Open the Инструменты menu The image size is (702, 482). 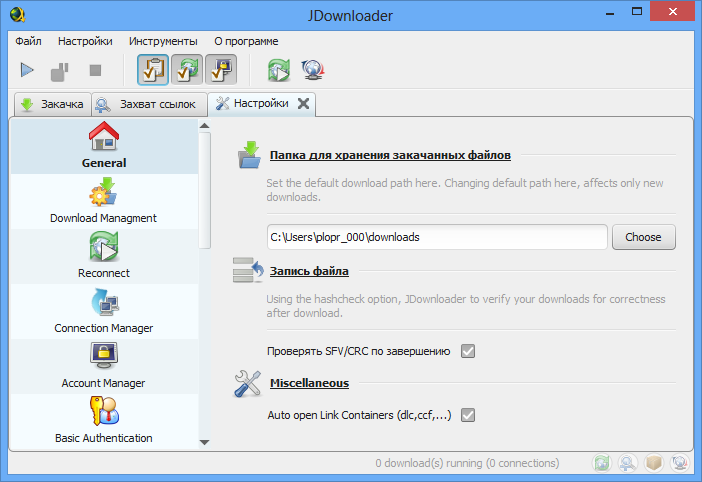pyautogui.click(x=163, y=41)
